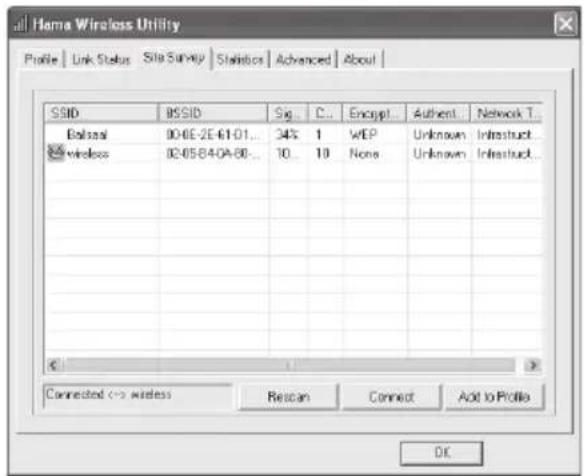Confirm with the OK button
The width and height of the screenshot is (584, 476).
click(x=442, y=453)
